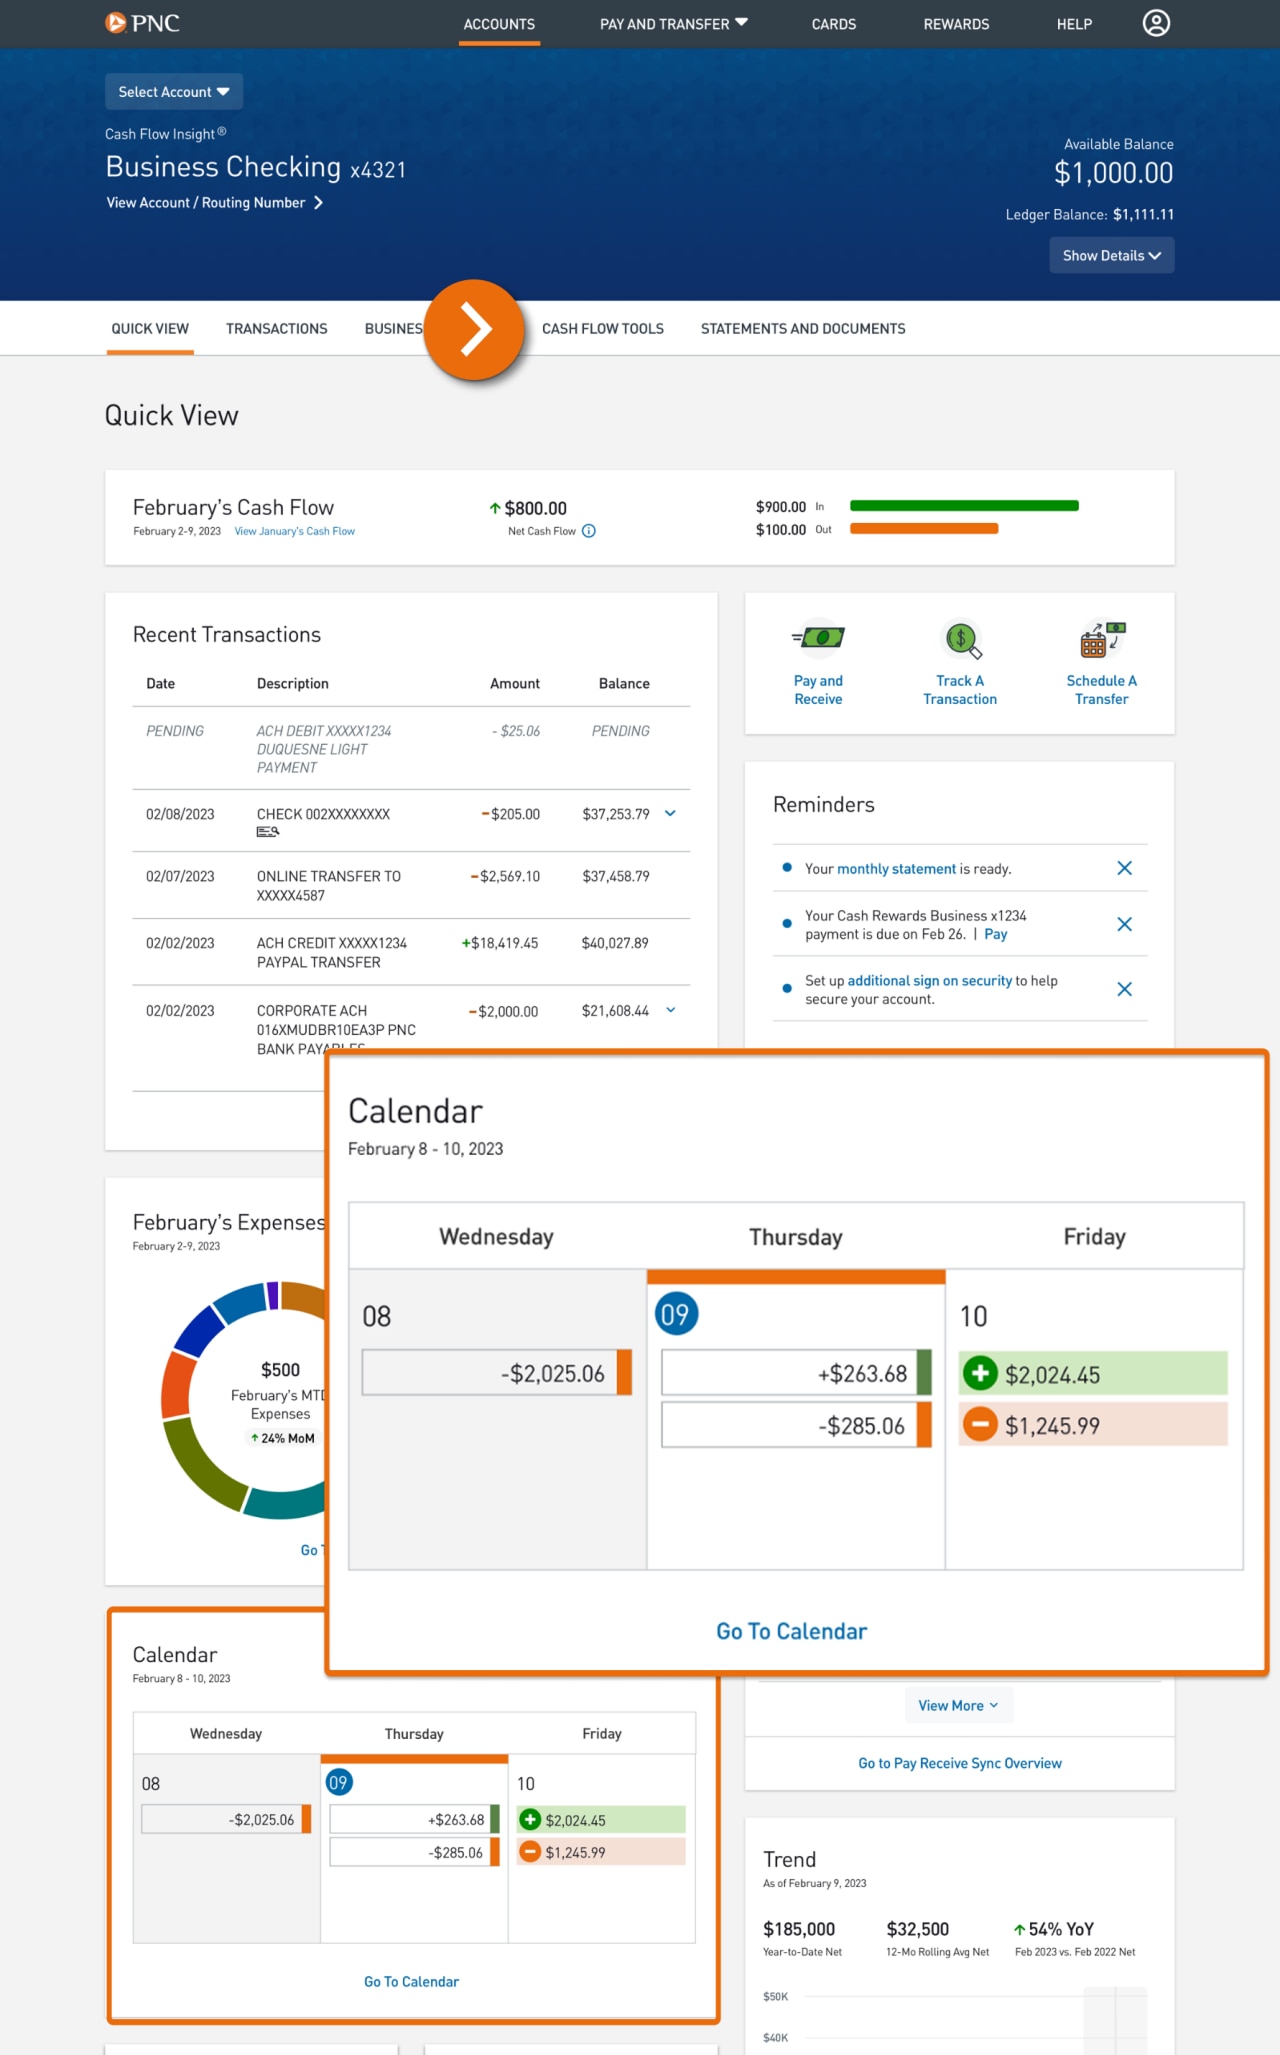Switch to Statements and Documents tab
Screen dimensions: 1280x2055
[x=803, y=329]
